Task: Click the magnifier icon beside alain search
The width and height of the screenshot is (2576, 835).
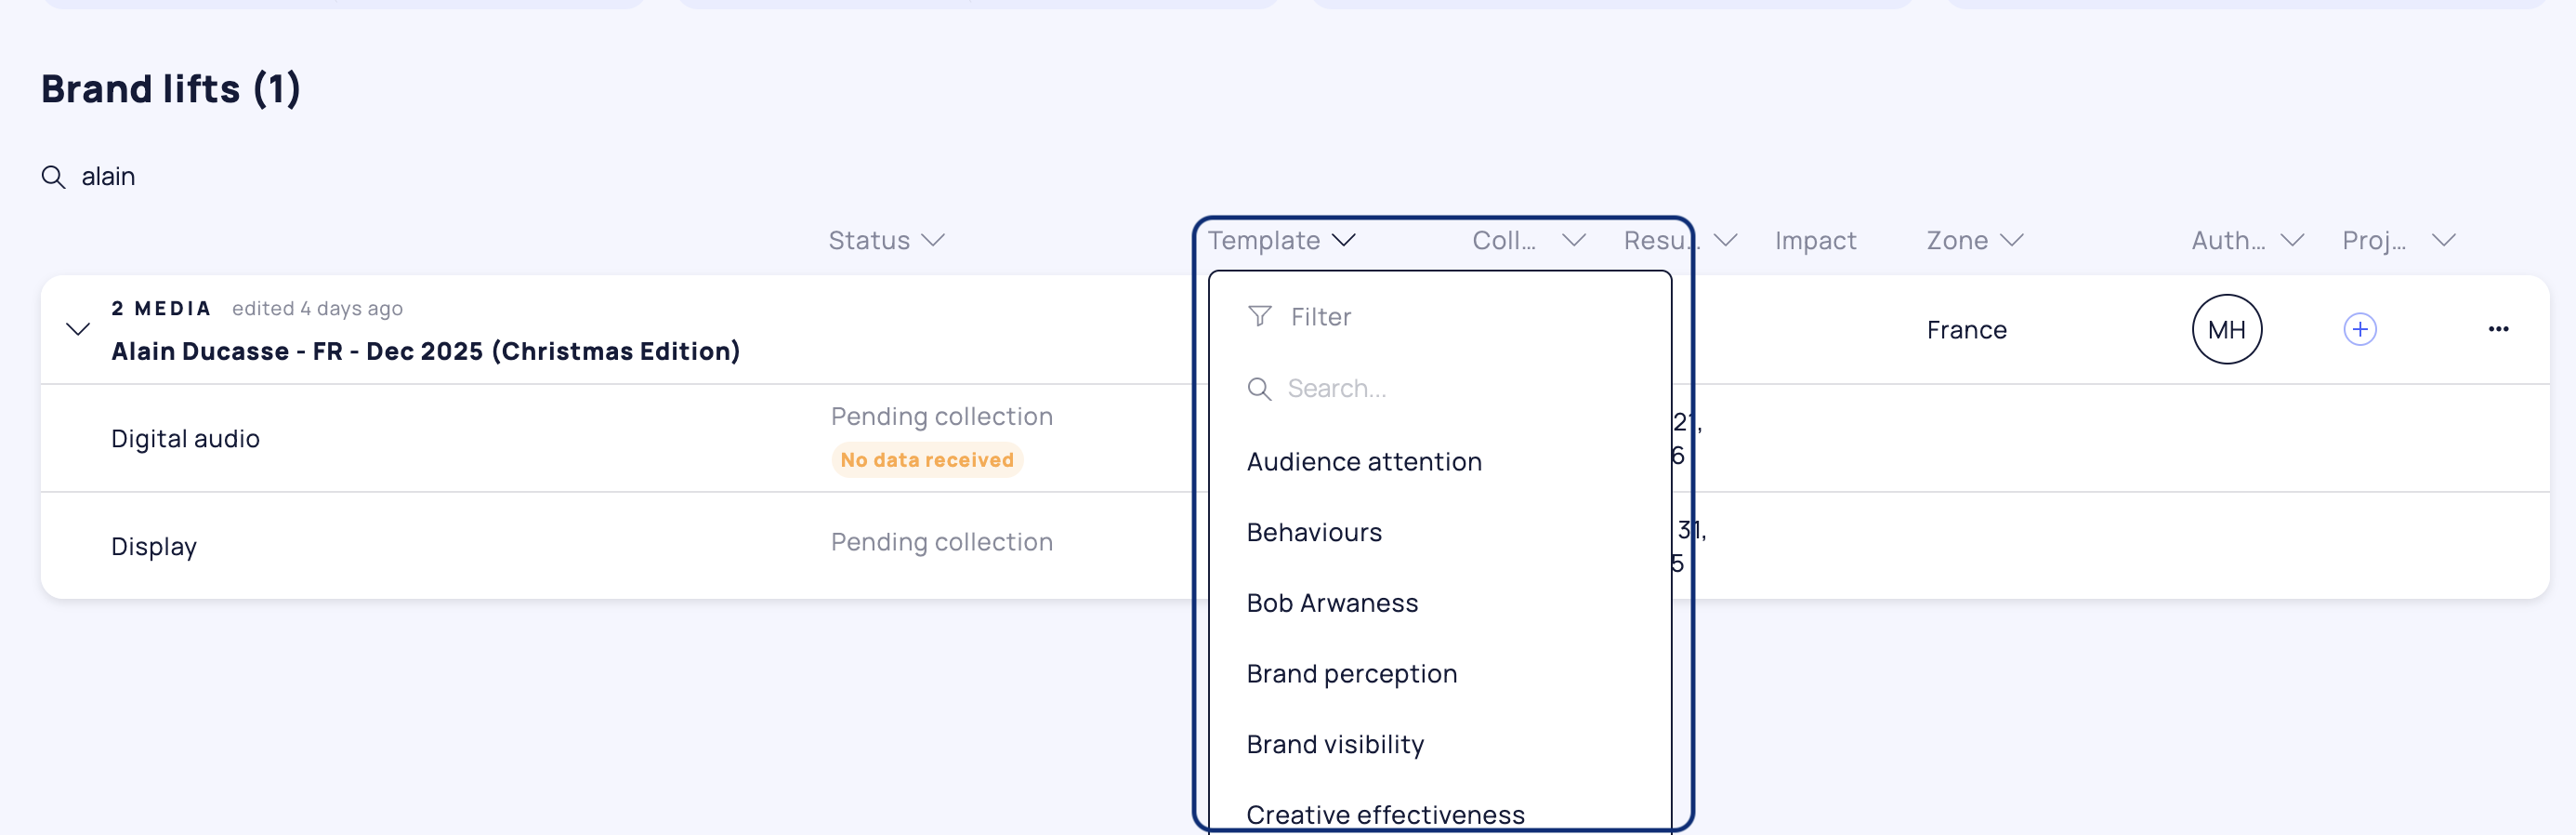Action: pyautogui.click(x=53, y=177)
